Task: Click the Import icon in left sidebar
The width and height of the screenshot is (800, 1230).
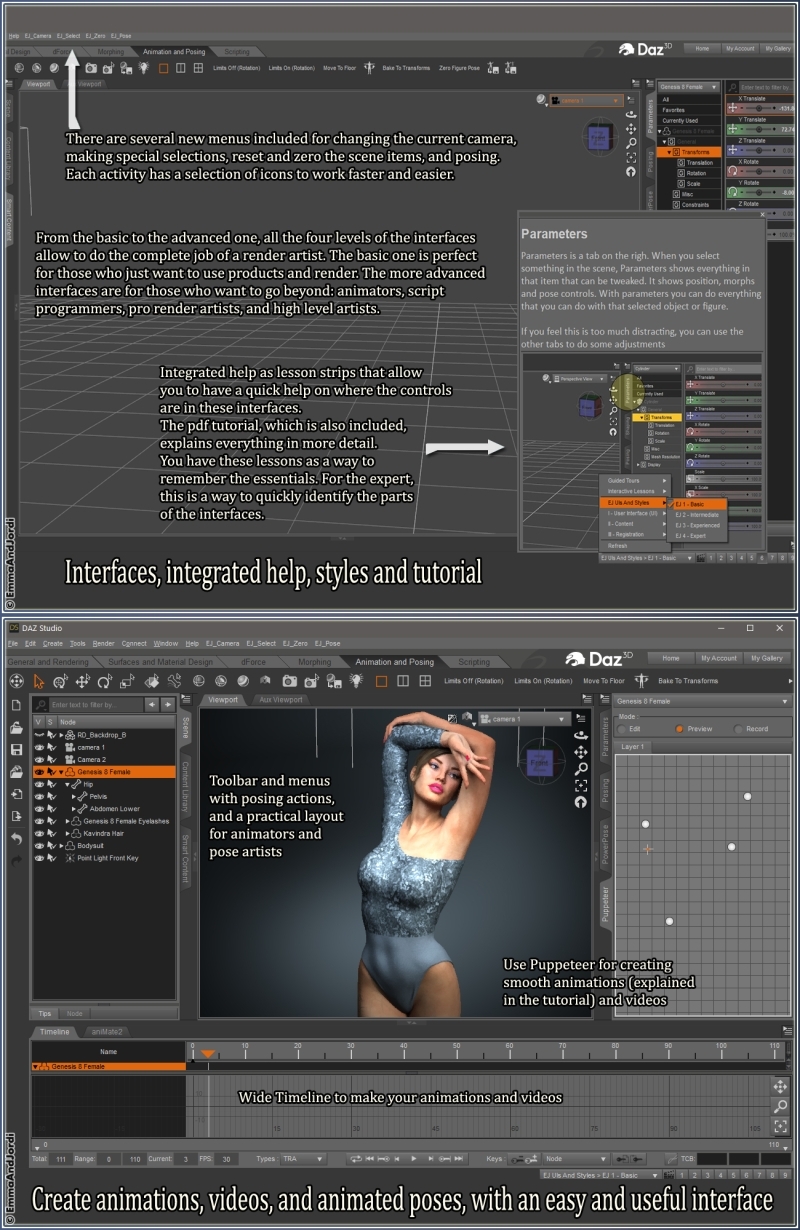Action: 16,794
